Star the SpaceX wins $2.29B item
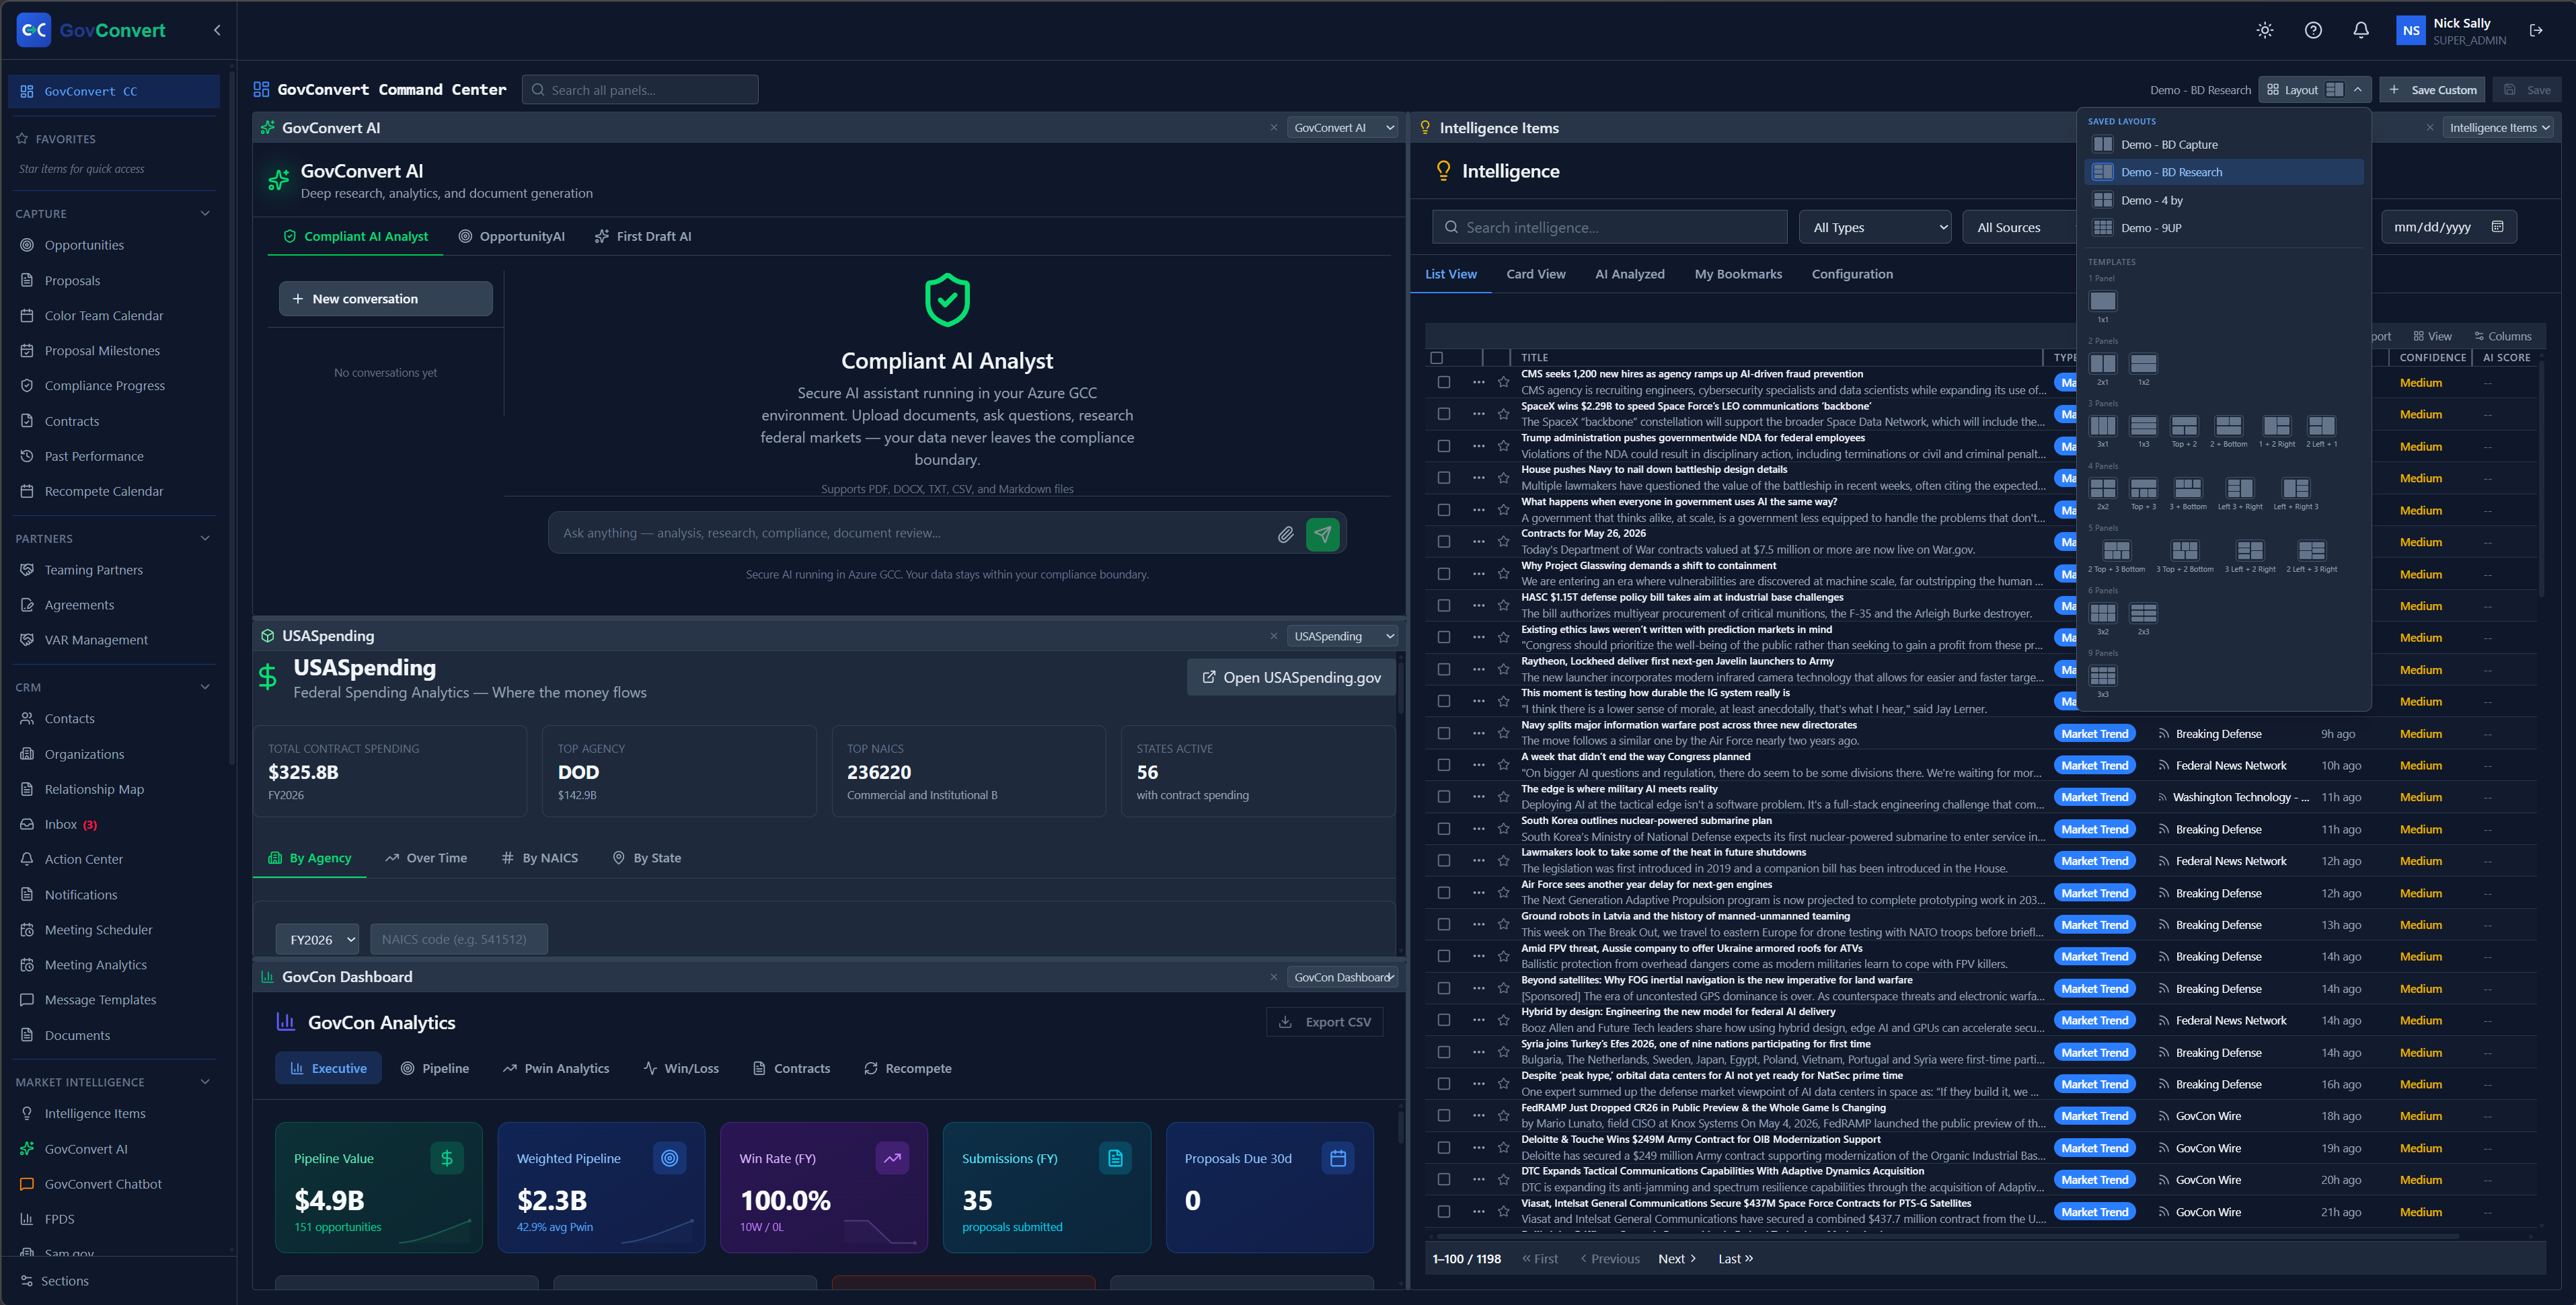Image resolution: width=2576 pixels, height=1305 pixels. coord(1503,414)
